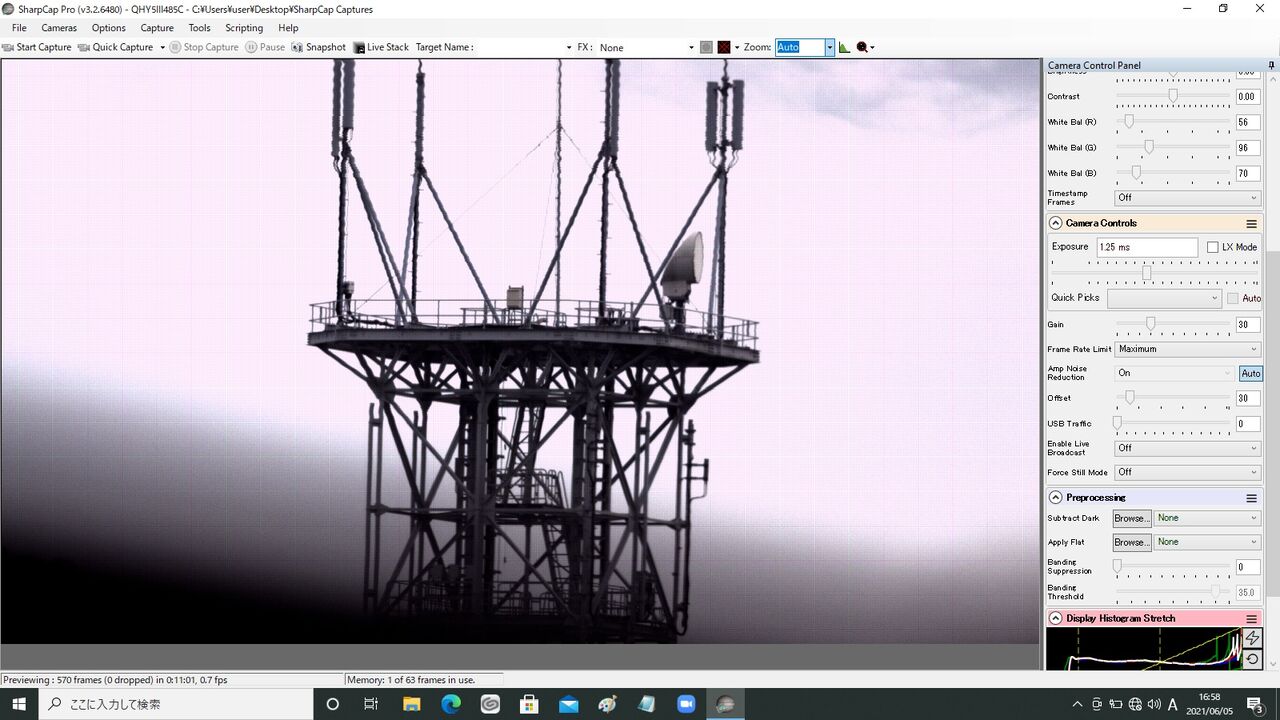The width and height of the screenshot is (1280, 720).
Task: Open the Zoom level dropdown arrow
Action: [829, 47]
